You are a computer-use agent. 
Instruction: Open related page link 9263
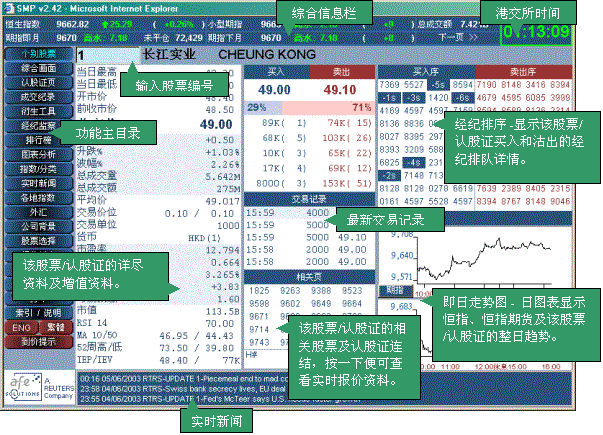pos(290,291)
